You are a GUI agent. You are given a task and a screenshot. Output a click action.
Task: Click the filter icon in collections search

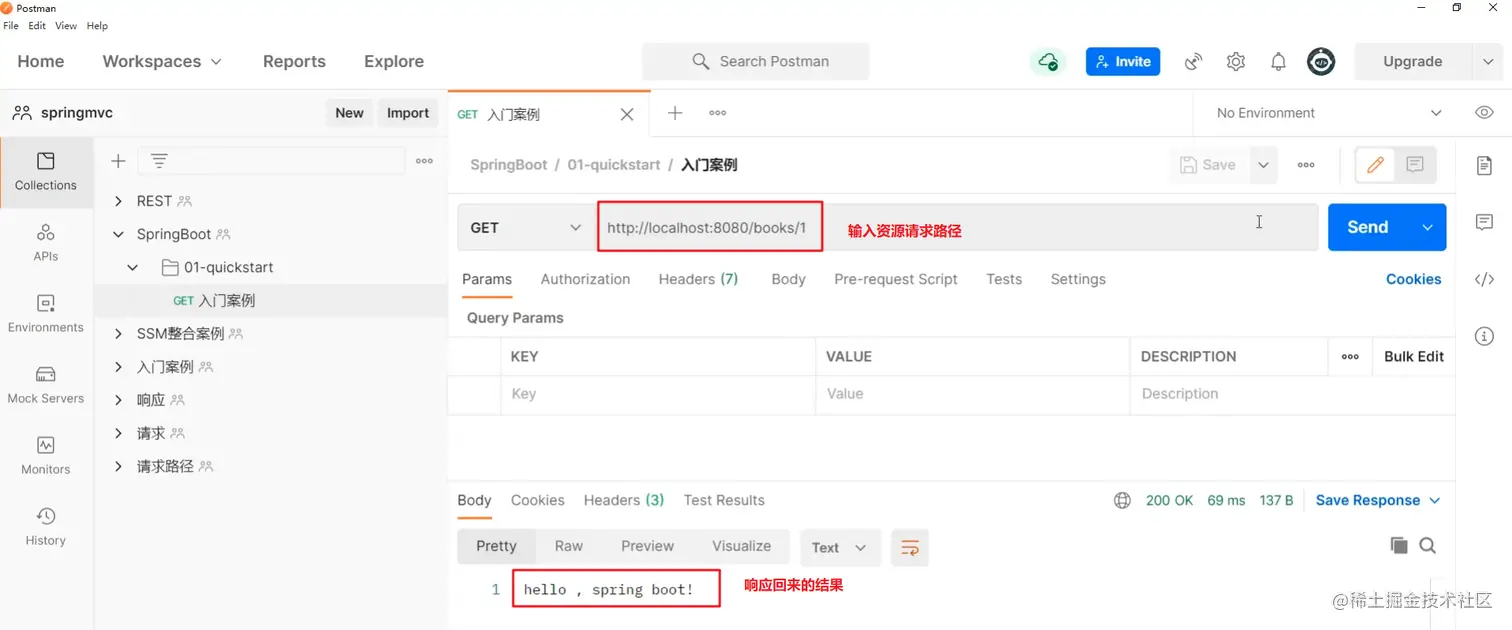[x=159, y=161]
